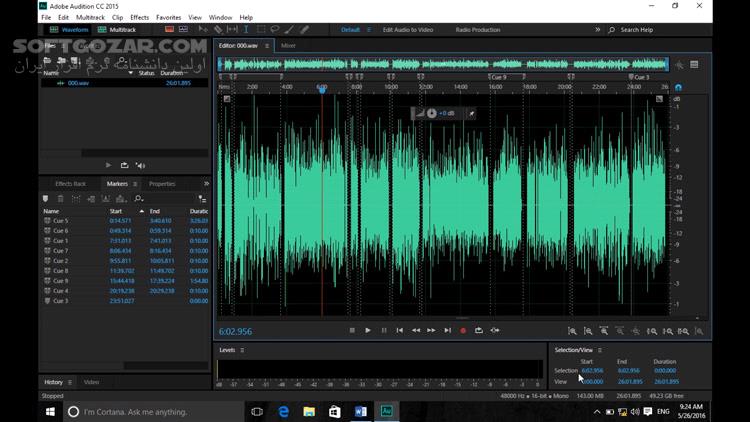750x422 pixels.
Task: Switch to the Mixer tab
Action: tap(288, 46)
